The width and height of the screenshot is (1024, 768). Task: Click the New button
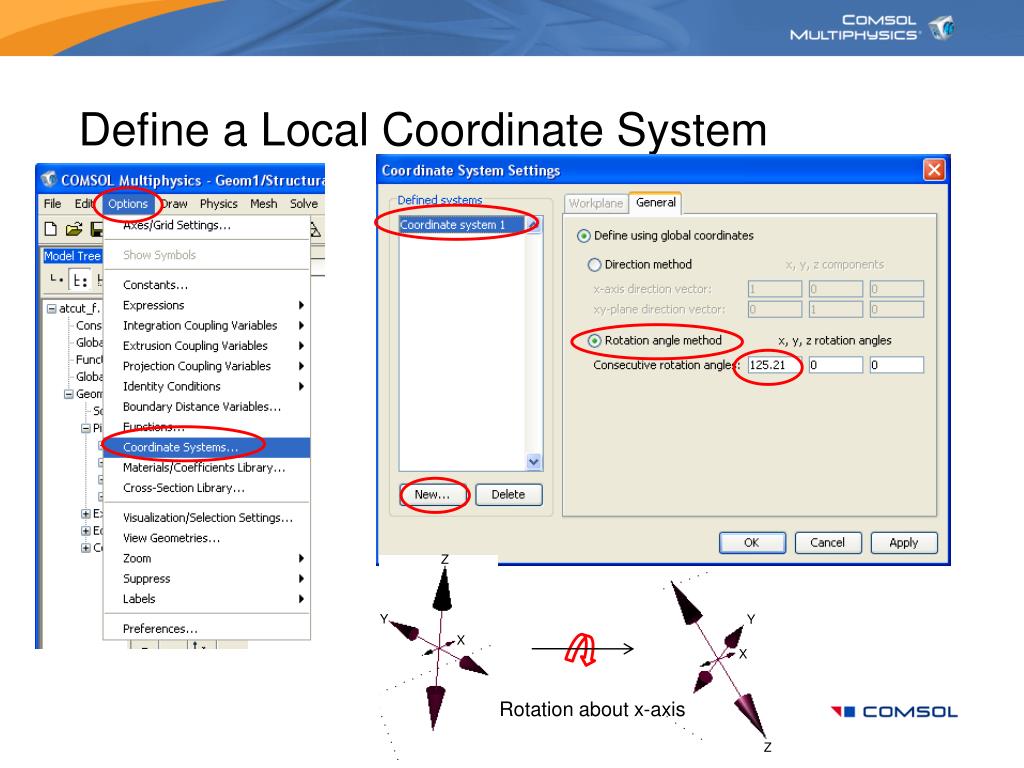432,494
